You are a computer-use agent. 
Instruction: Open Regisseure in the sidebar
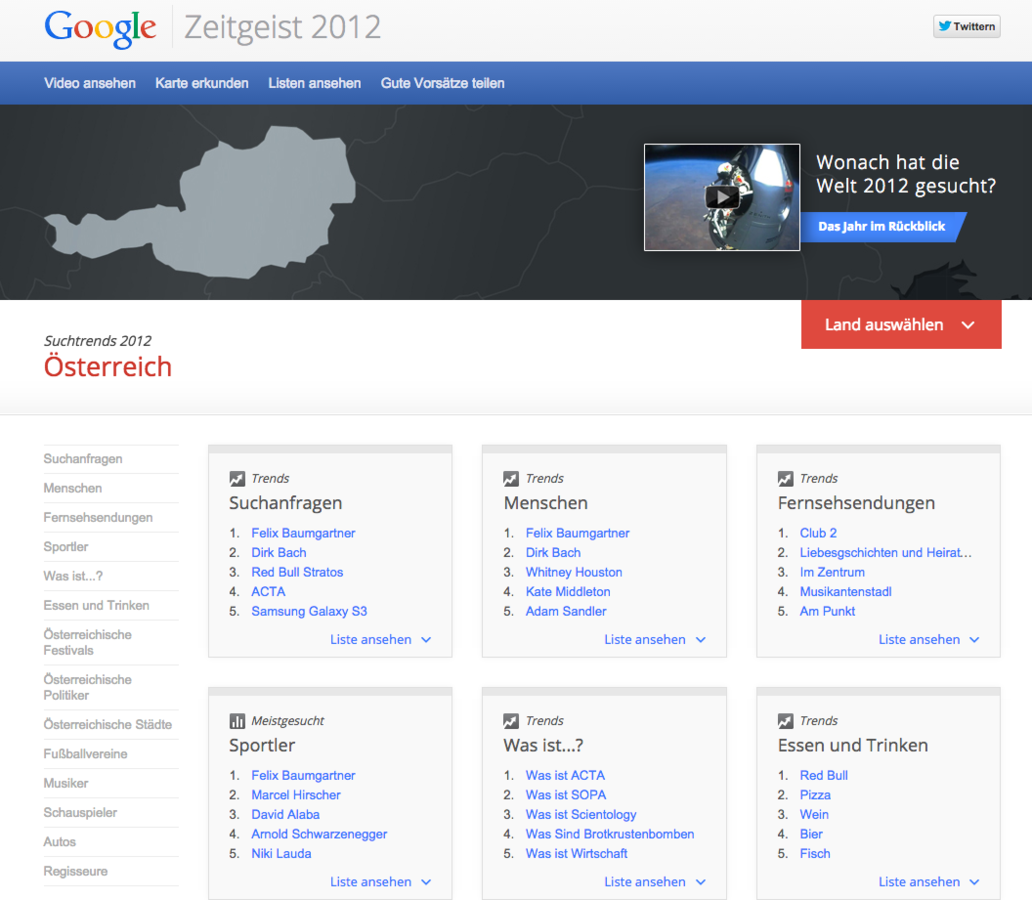76,871
